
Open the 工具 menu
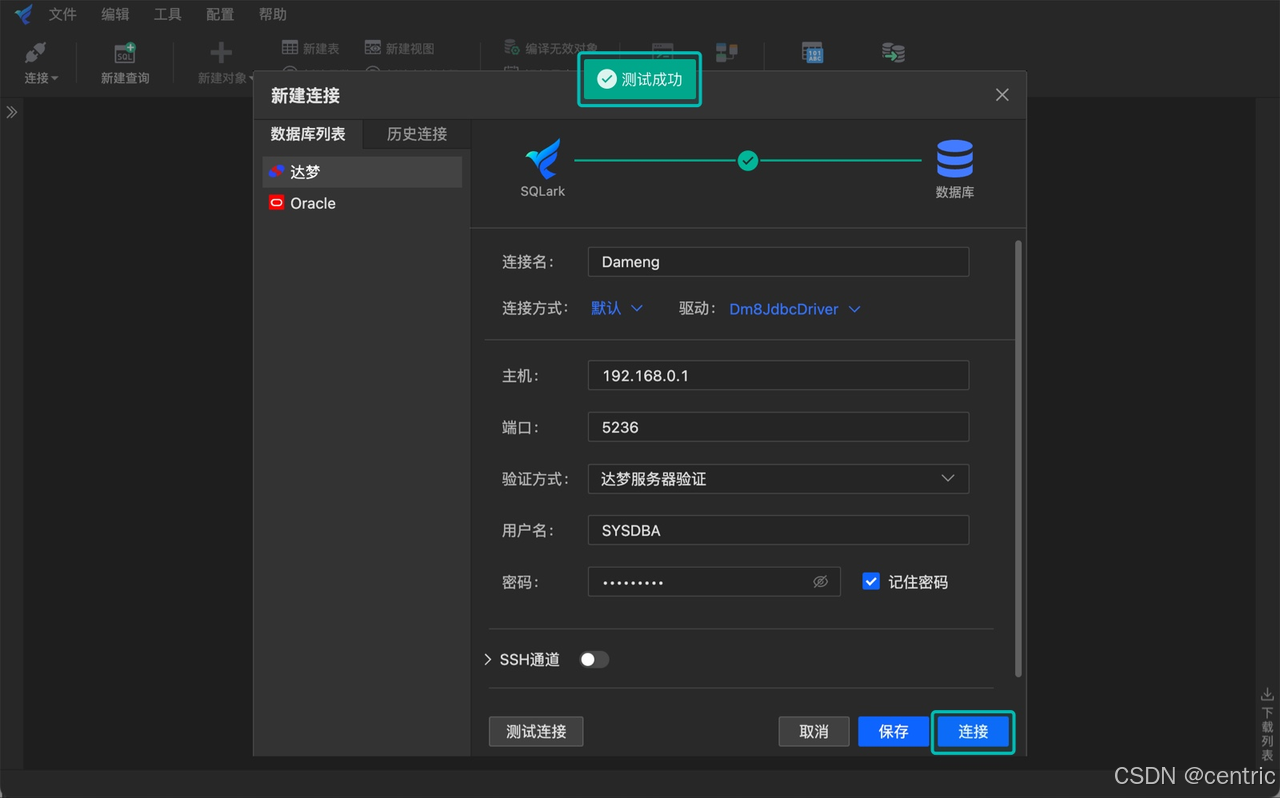[167, 15]
